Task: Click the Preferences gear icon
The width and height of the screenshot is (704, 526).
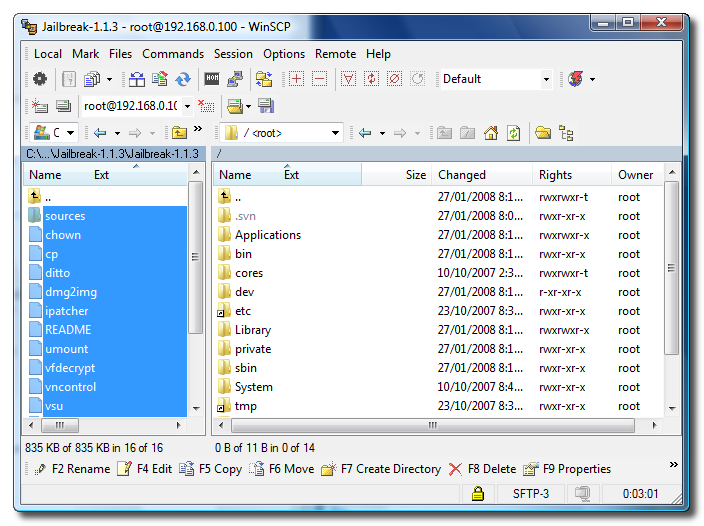Action: click(x=40, y=79)
